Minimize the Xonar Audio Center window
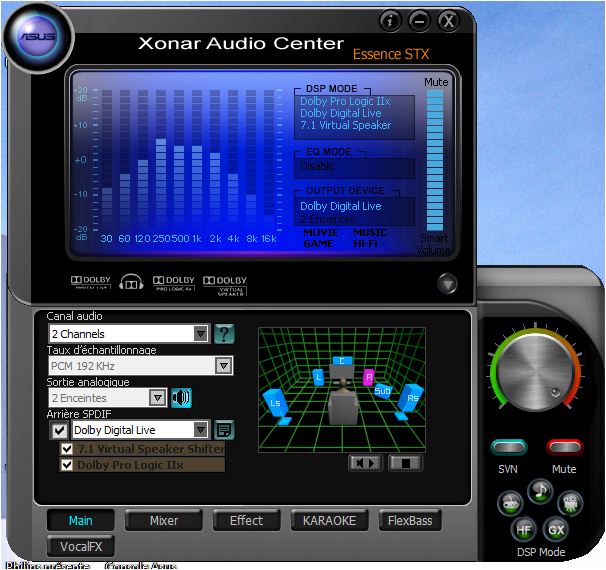 419,21
